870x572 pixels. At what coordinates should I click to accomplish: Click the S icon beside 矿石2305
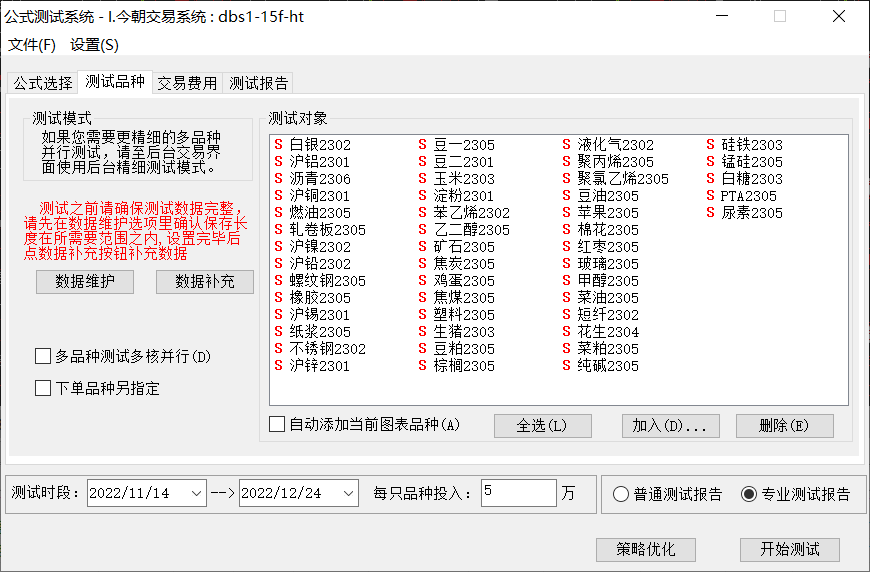point(422,247)
